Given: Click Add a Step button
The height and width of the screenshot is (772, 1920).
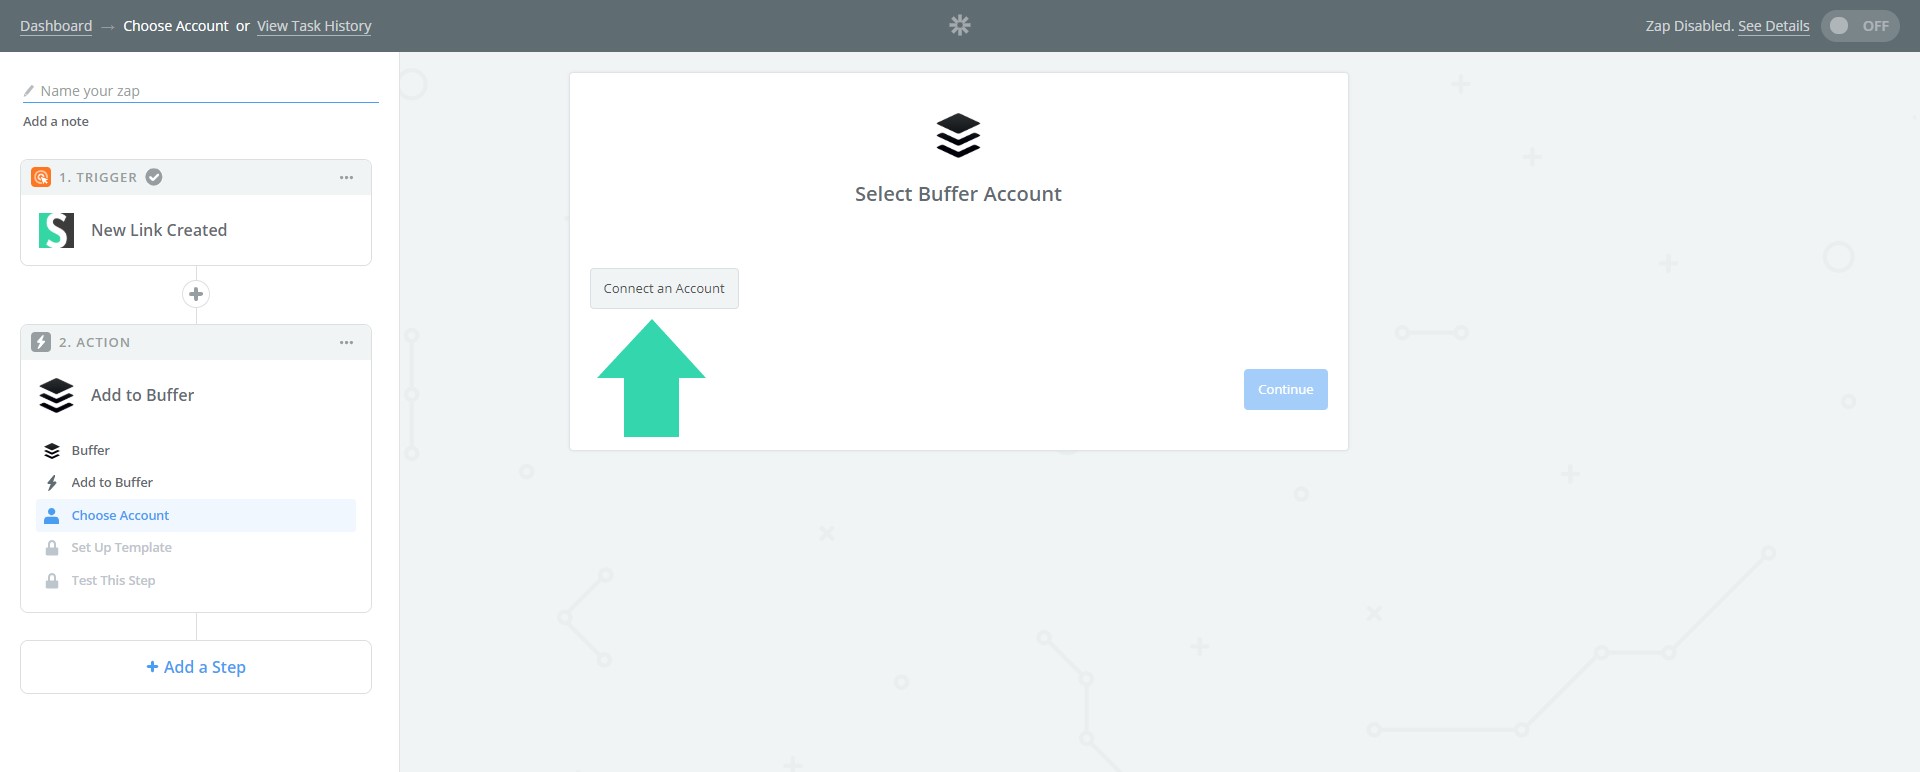Looking at the screenshot, I should tap(196, 667).
